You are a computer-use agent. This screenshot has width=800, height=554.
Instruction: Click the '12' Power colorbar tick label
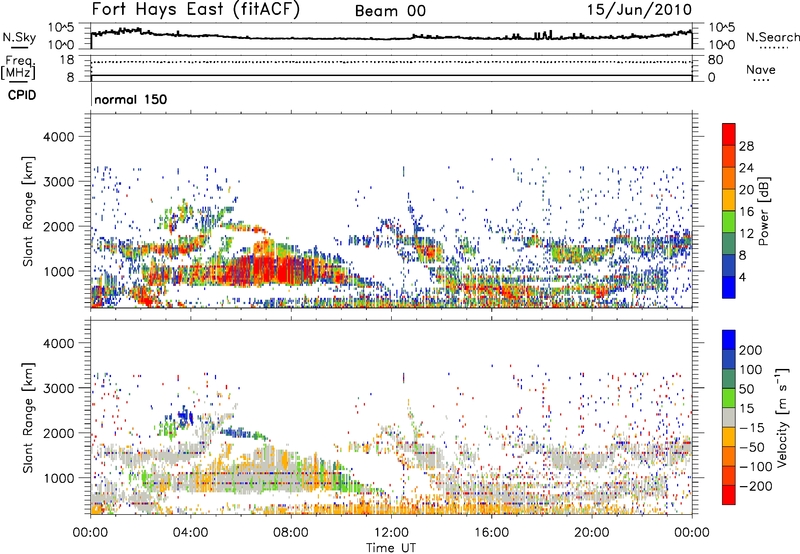746,234
